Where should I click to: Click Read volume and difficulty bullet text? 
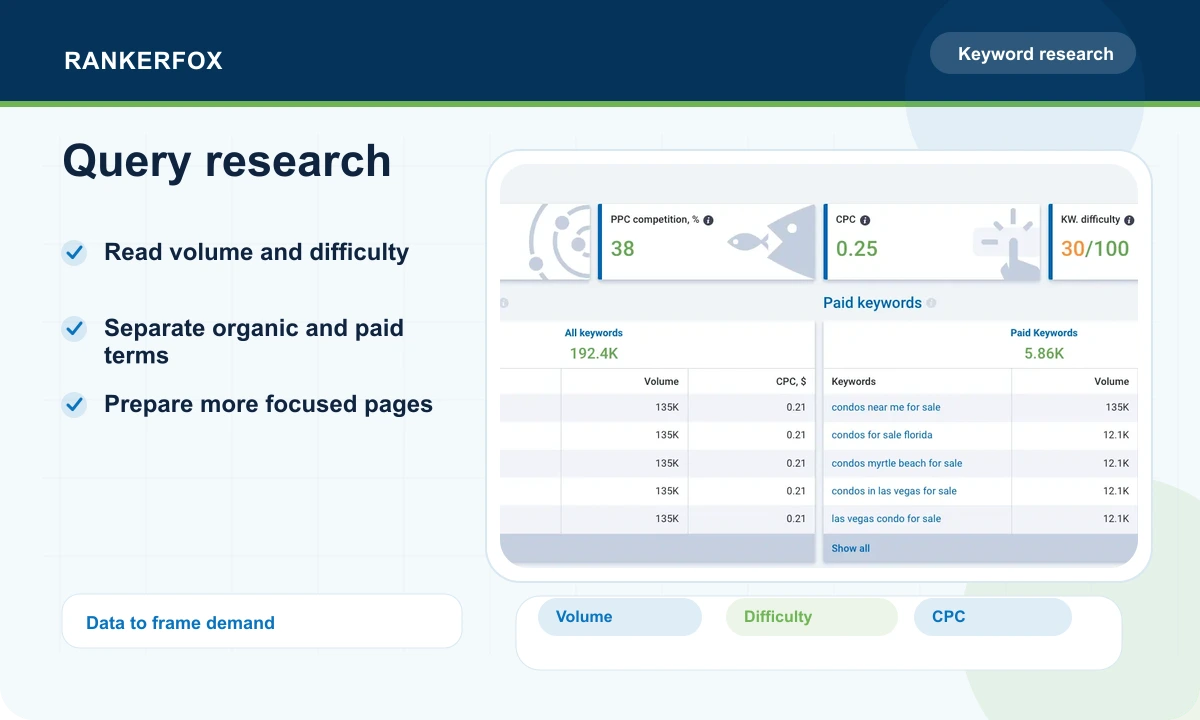(256, 252)
